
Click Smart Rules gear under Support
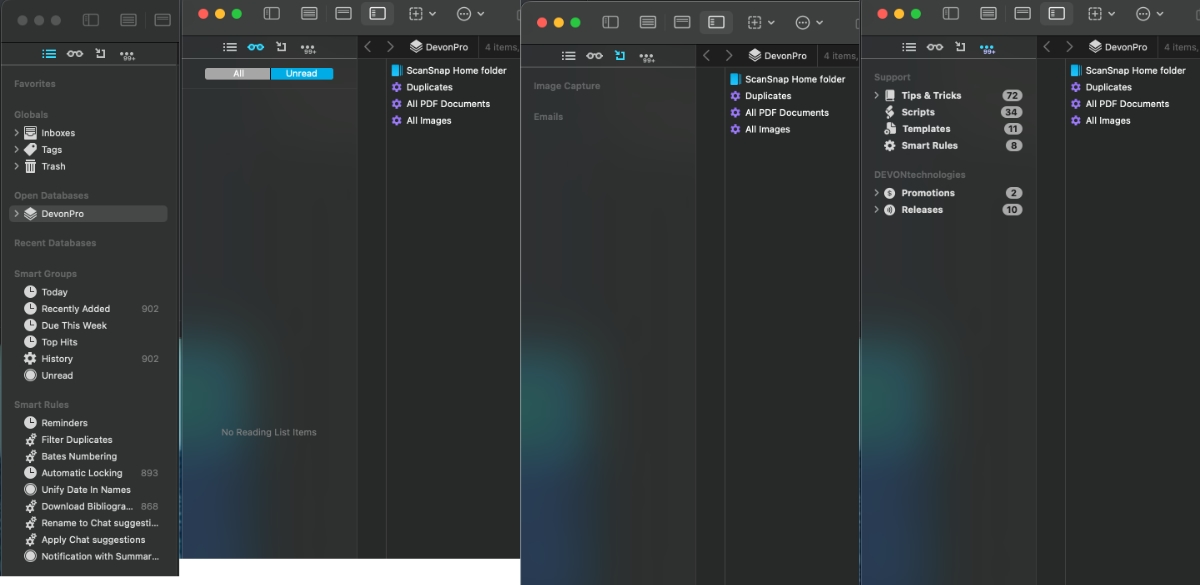tap(890, 146)
